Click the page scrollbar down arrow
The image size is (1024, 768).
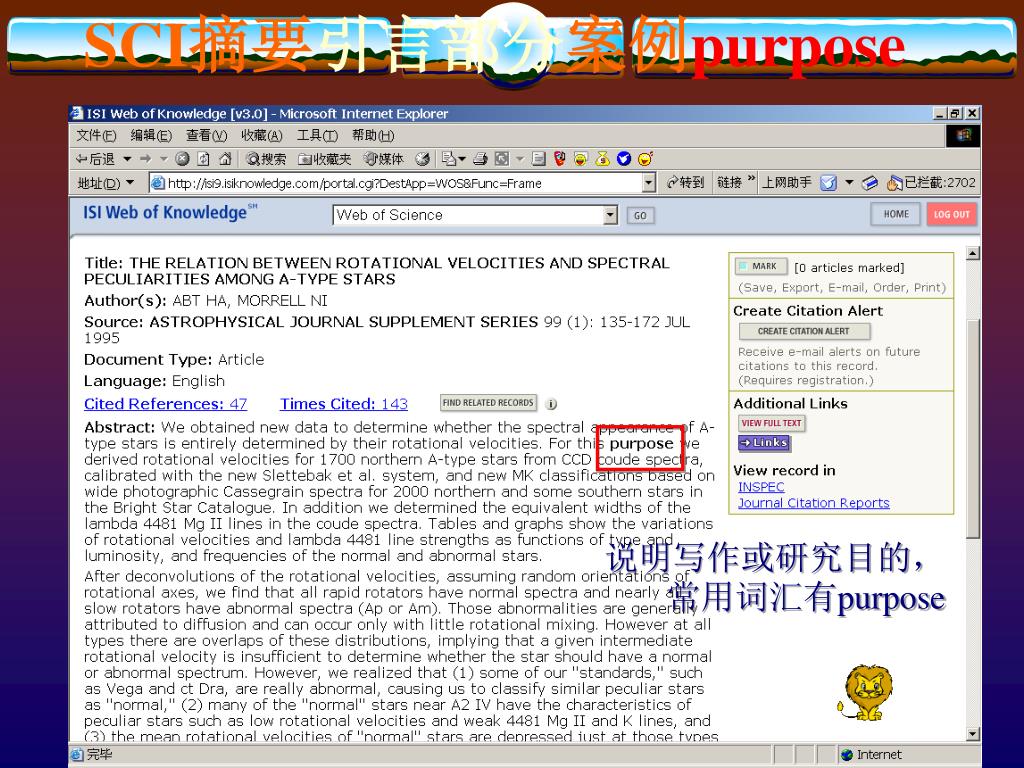point(972,734)
